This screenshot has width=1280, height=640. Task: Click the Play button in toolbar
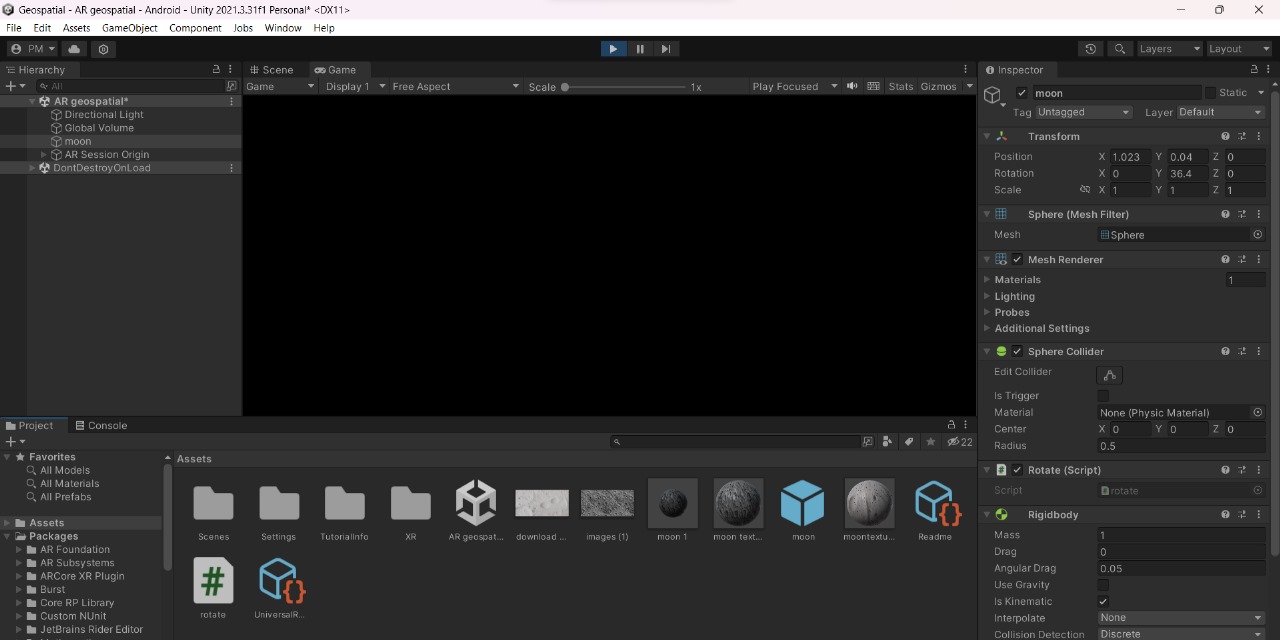click(x=613, y=49)
